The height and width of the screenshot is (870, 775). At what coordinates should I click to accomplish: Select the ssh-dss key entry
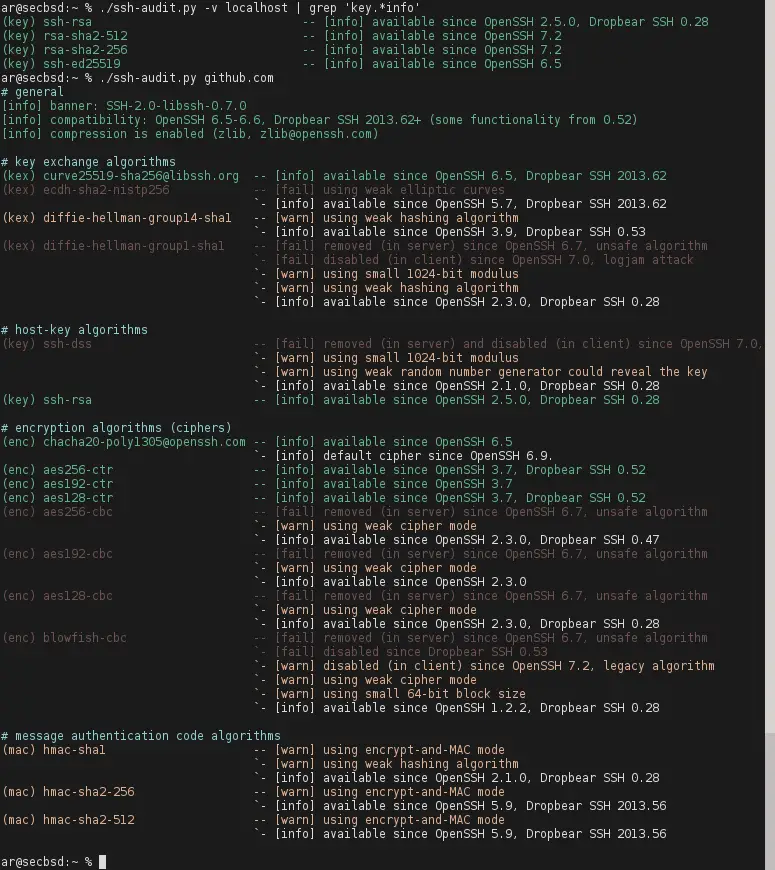click(x=383, y=344)
